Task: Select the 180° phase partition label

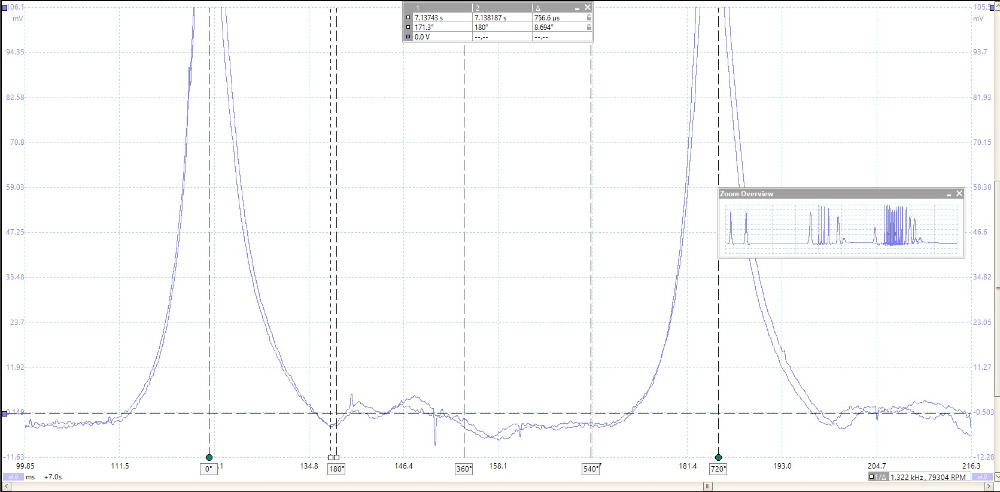Action: 336,468
